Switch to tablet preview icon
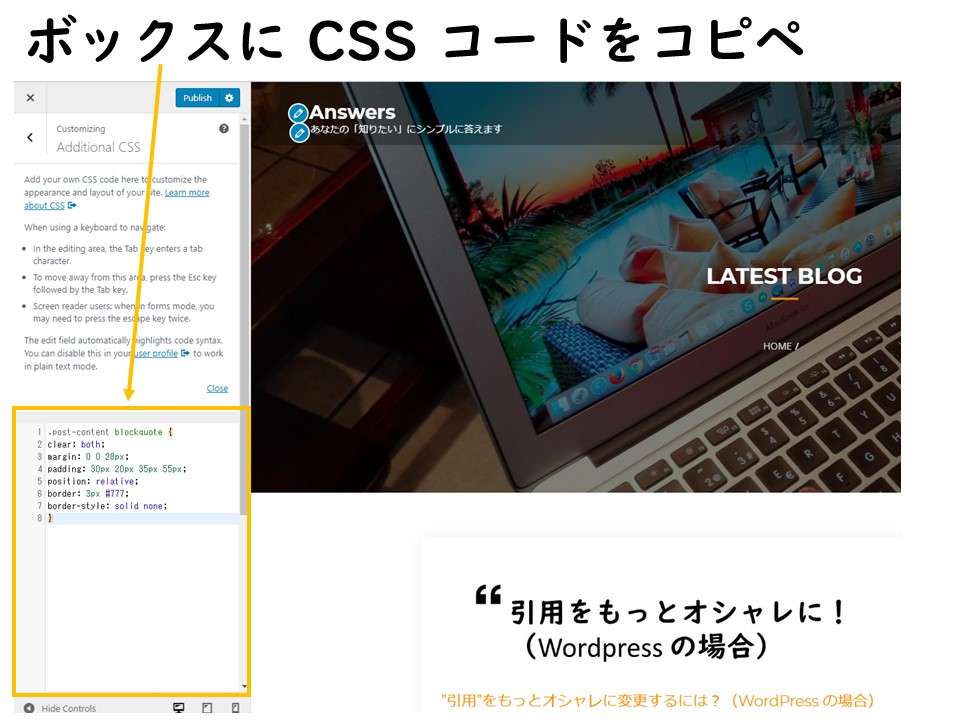 tap(207, 708)
